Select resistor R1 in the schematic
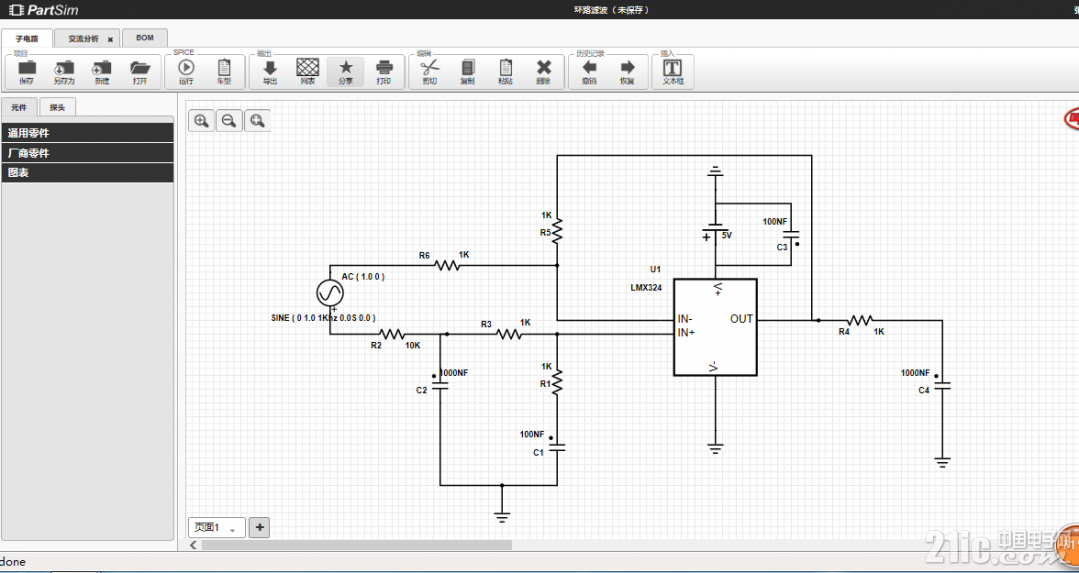The height and width of the screenshot is (573, 1079). pos(557,382)
